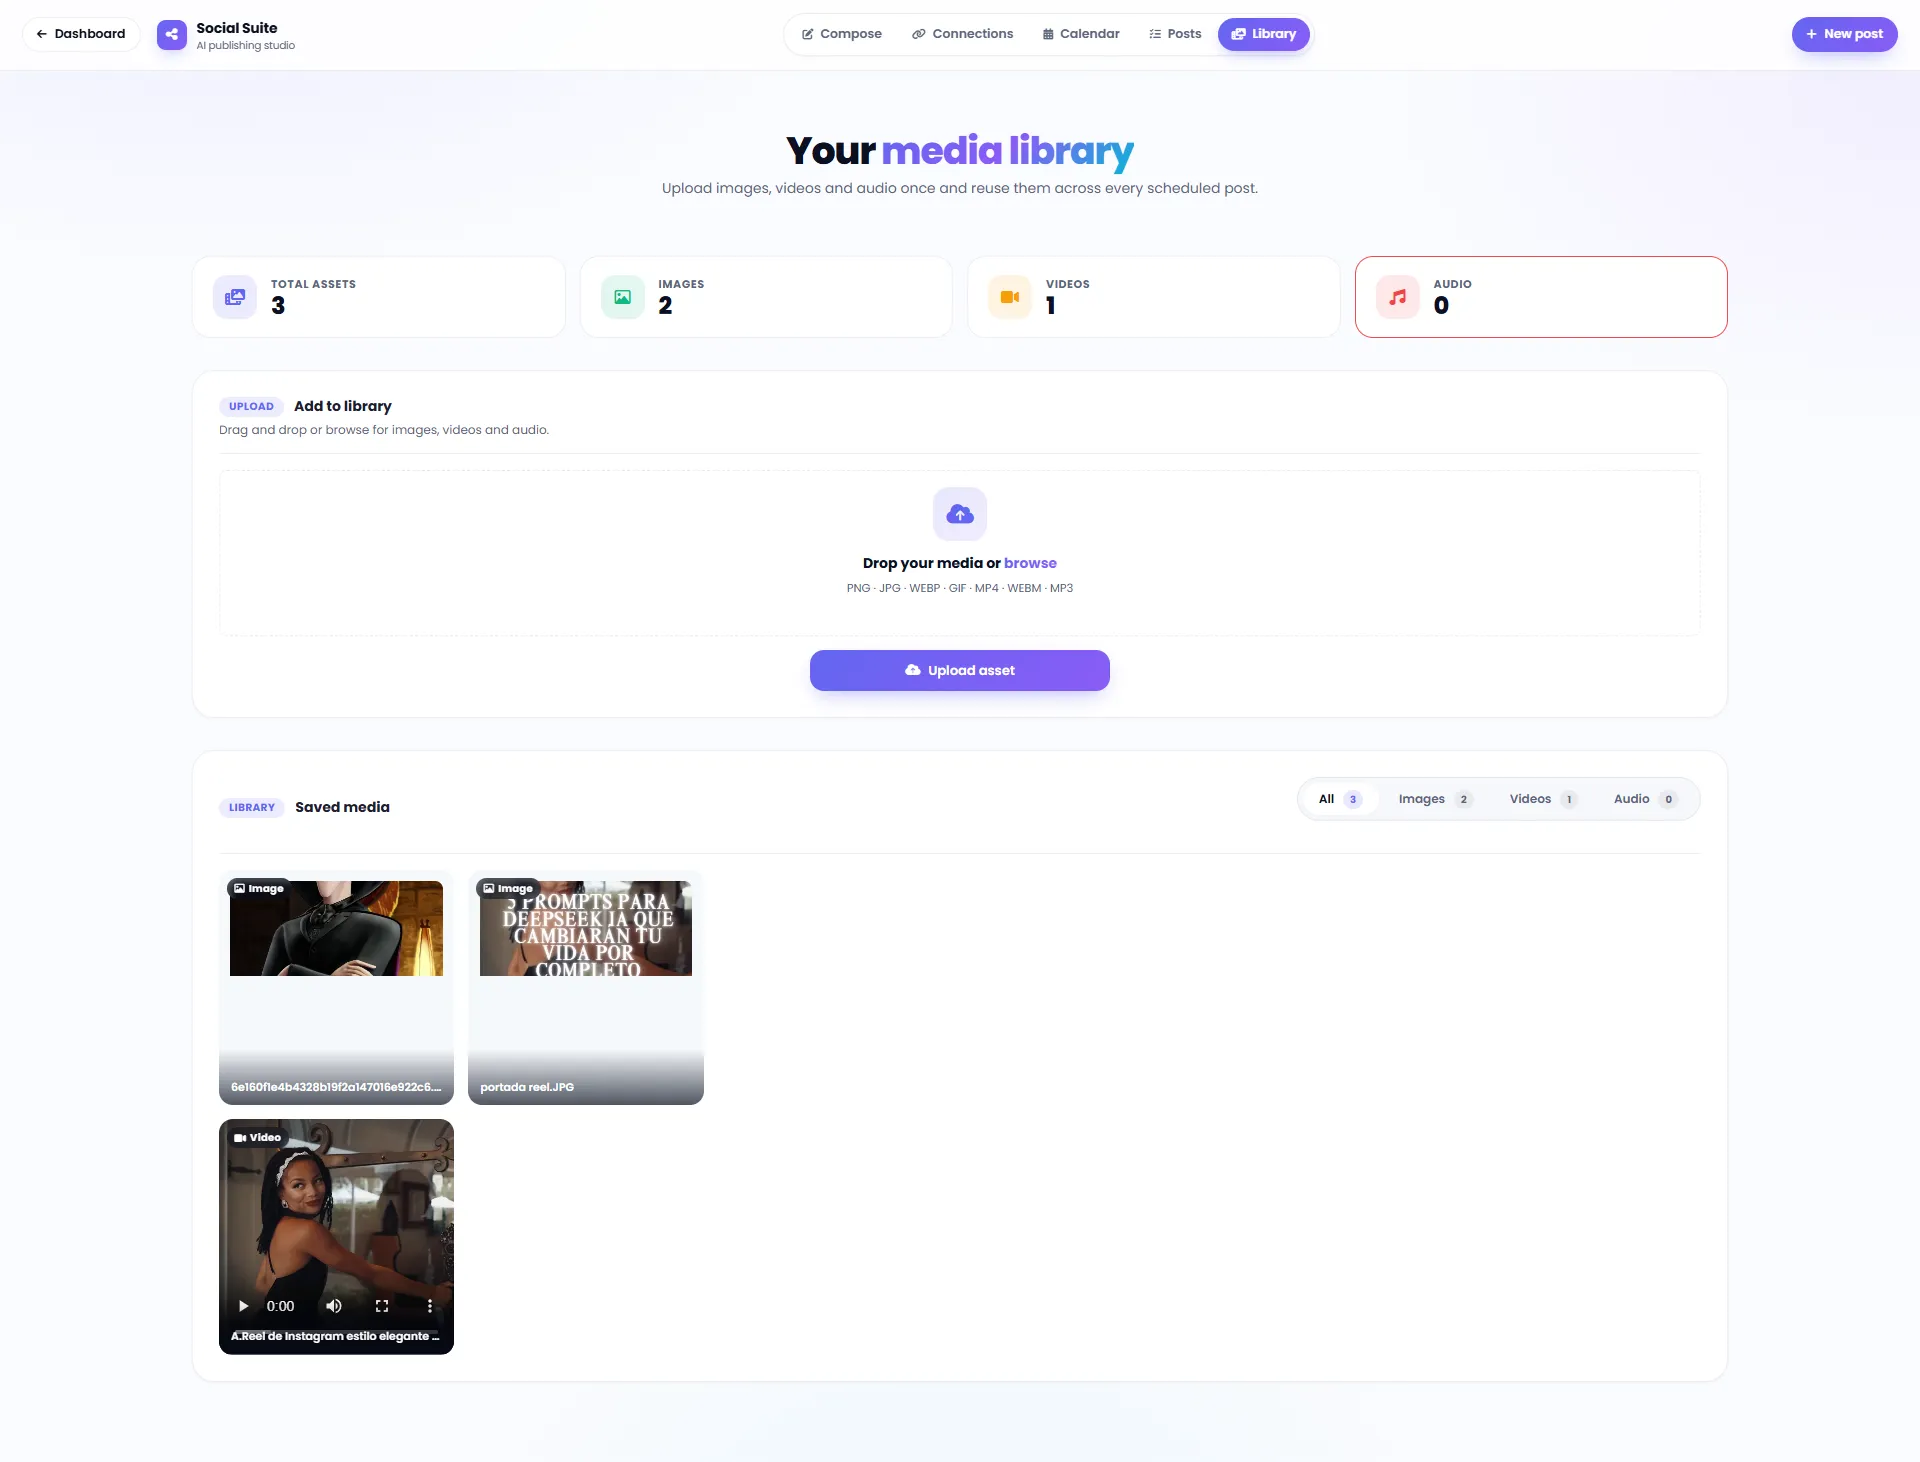The height and width of the screenshot is (1462, 1920).
Task: Enter fullscreen on the video
Action: coord(382,1306)
